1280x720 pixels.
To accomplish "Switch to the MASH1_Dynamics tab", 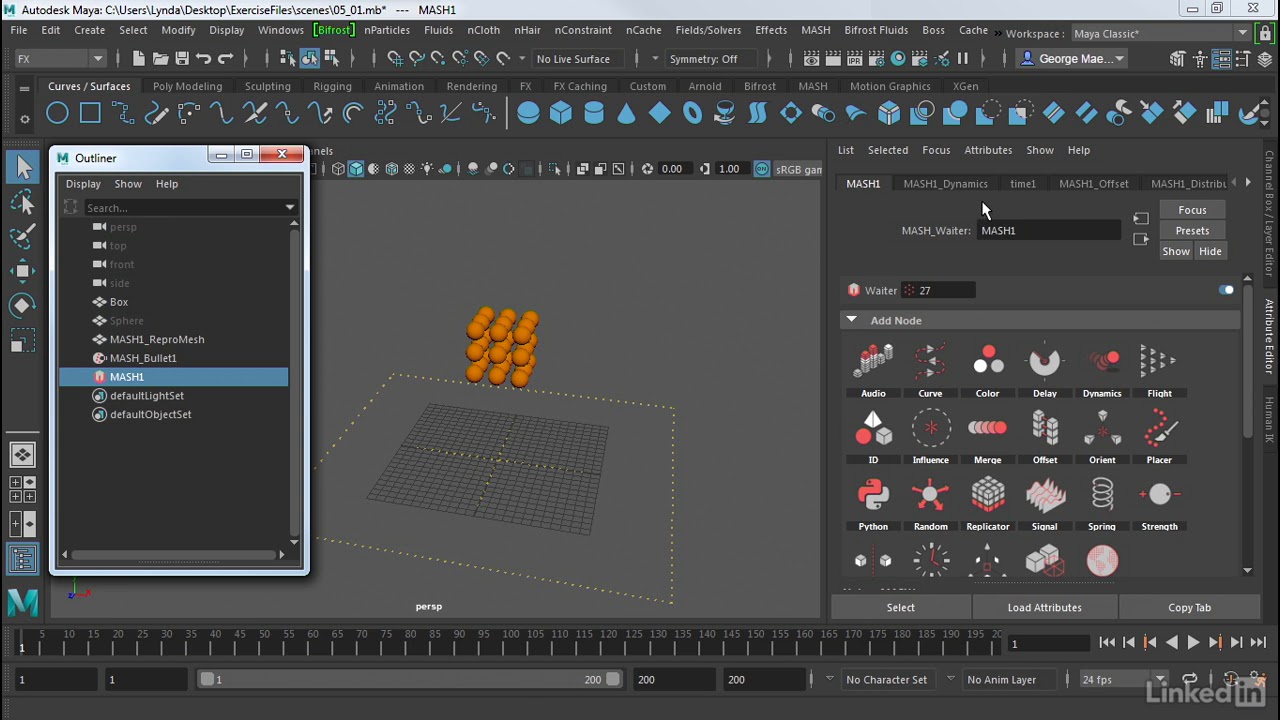I will point(945,184).
